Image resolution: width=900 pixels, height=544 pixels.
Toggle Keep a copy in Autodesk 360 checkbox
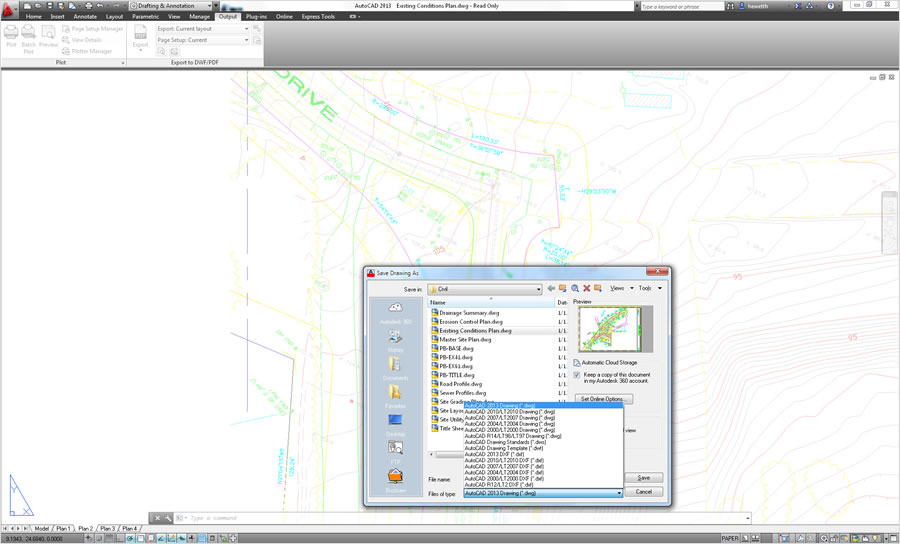[577, 375]
